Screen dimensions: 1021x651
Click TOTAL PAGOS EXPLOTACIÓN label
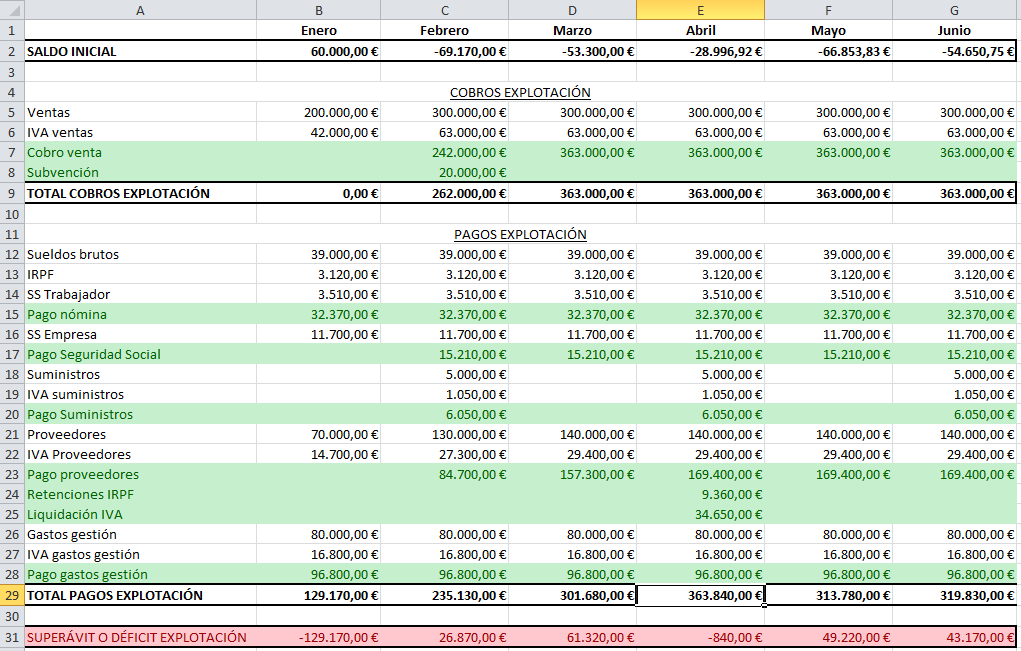115,595
